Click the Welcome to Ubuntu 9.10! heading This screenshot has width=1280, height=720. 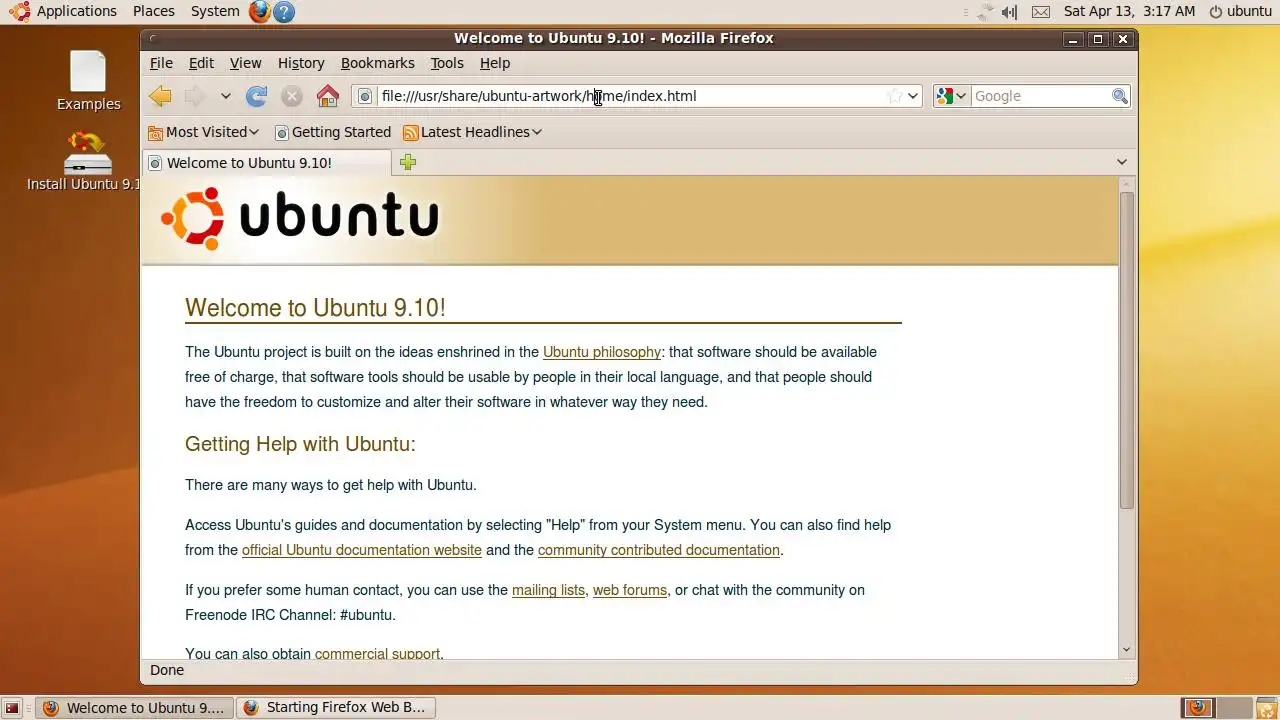point(315,308)
